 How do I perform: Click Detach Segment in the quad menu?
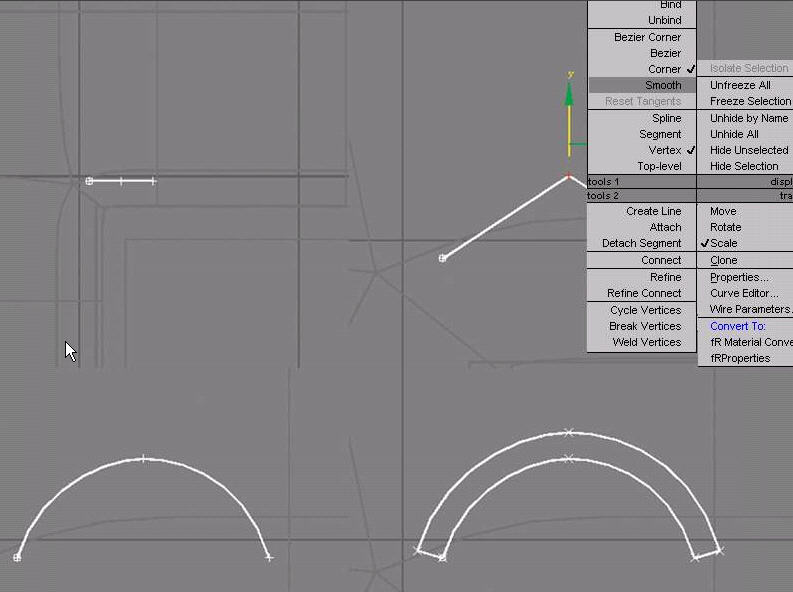641,243
